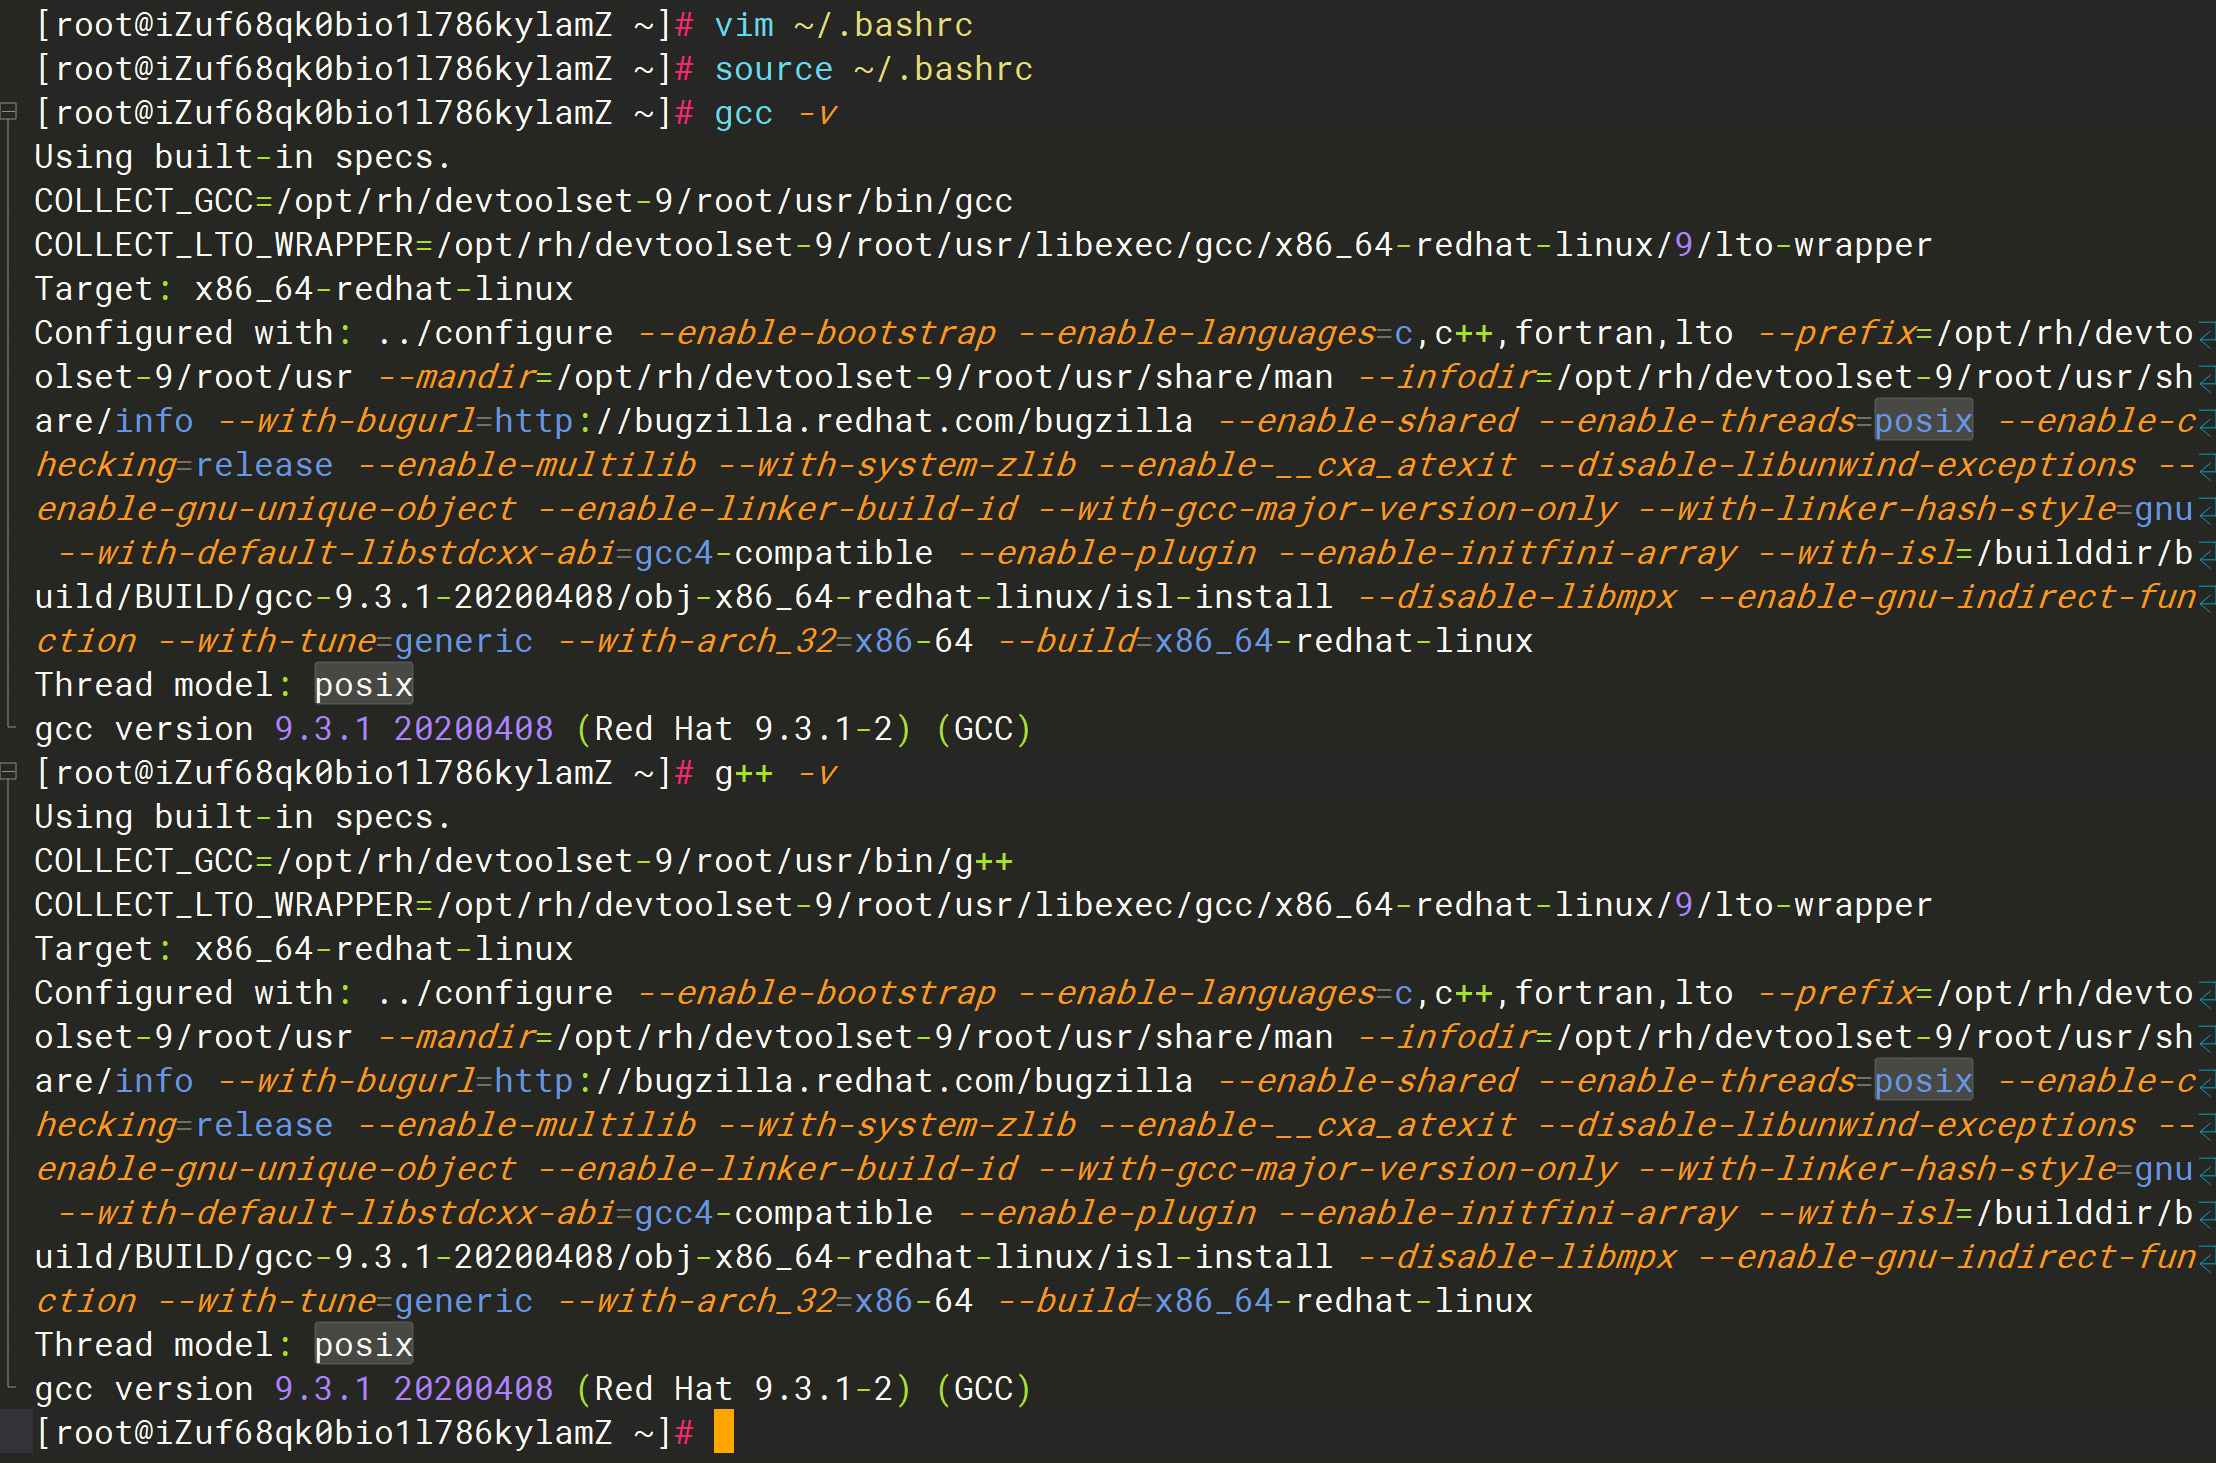
Task: Collapse the gcc -v output fold marker
Action: (9, 112)
